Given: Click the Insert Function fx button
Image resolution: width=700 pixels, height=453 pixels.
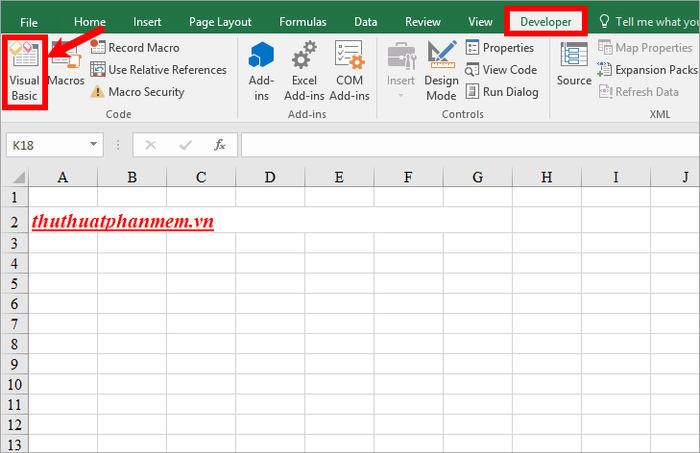Looking at the screenshot, I should tap(220, 145).
